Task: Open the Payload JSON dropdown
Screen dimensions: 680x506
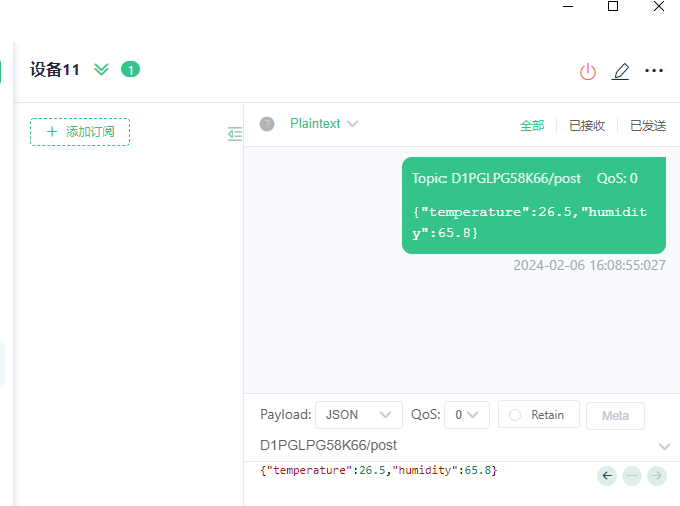Action: [x=358, y=415]
